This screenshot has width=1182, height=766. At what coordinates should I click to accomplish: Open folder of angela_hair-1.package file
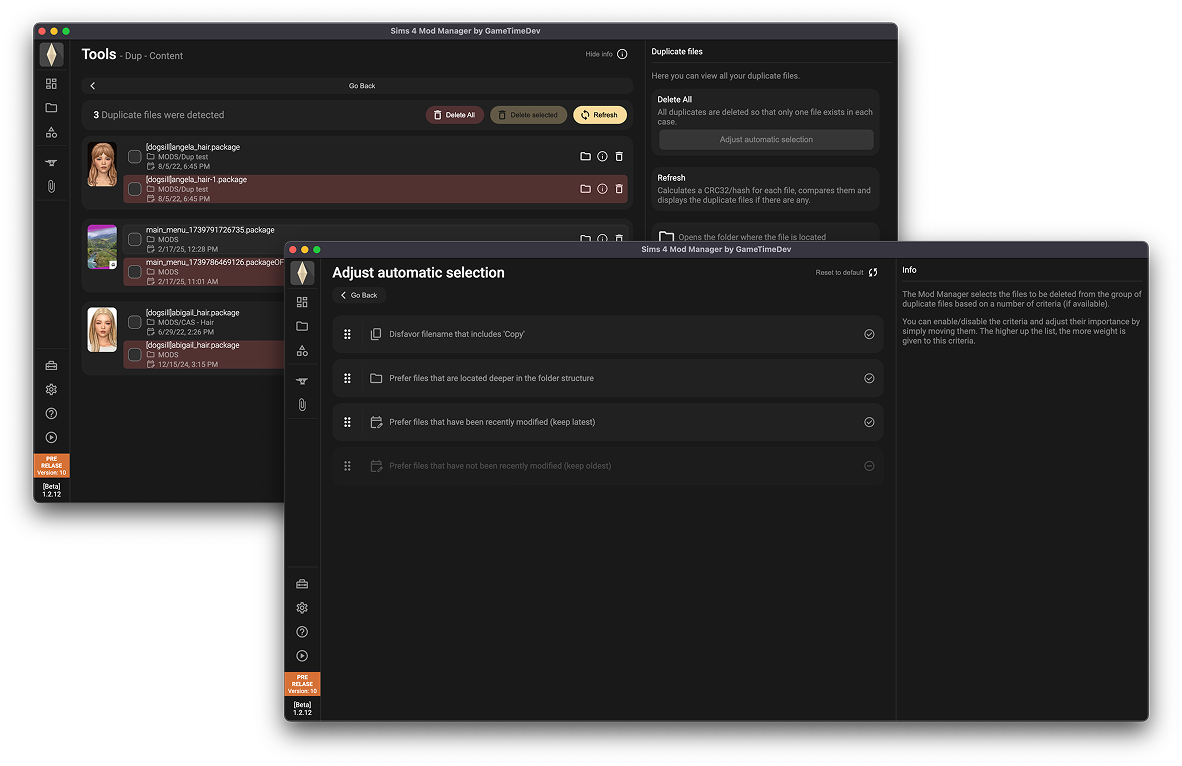[x=585, y=188]
